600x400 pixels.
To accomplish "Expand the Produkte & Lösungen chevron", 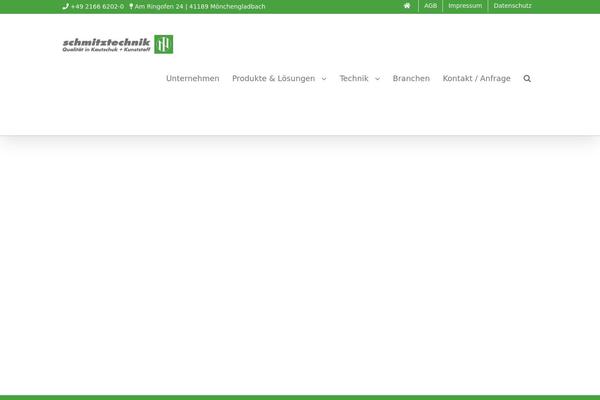I will 324,79.
